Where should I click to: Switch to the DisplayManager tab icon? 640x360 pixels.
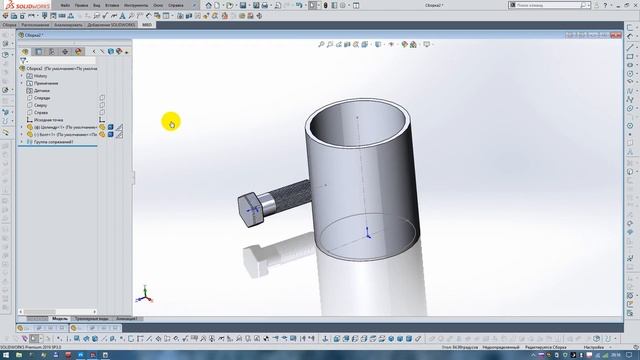tap(78, 51)
